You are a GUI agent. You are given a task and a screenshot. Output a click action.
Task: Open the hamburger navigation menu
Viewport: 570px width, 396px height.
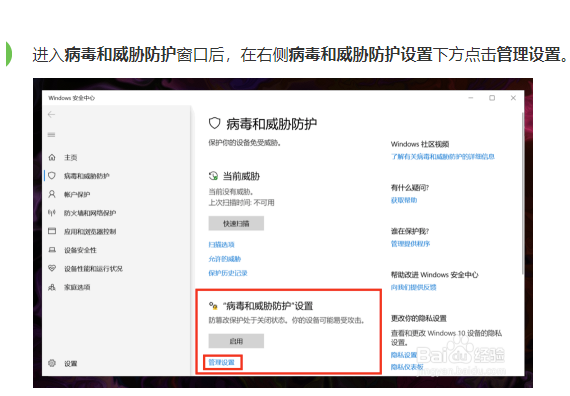click(51, 135)
